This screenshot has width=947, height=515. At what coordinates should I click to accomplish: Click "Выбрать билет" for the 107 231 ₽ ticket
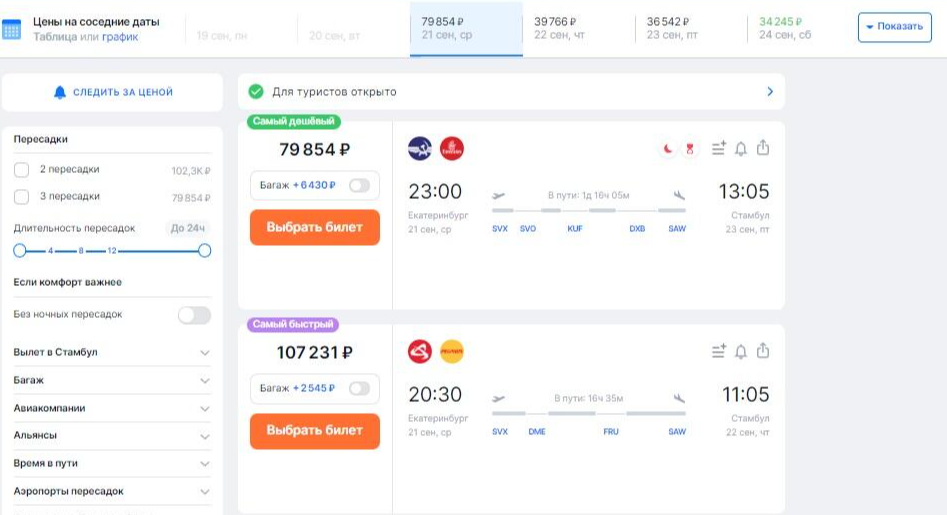tap(314, 430)
